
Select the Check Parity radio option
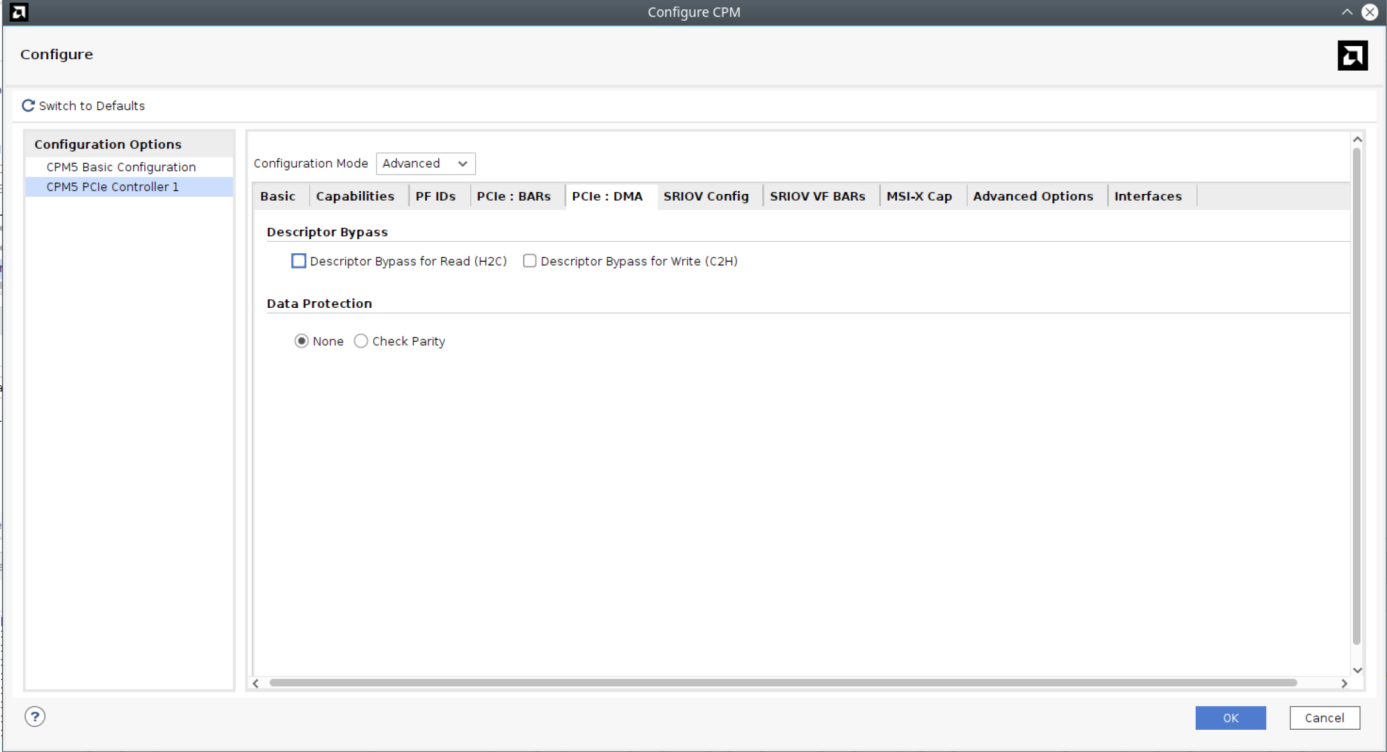pyautogui.click(x=361, y=341)
